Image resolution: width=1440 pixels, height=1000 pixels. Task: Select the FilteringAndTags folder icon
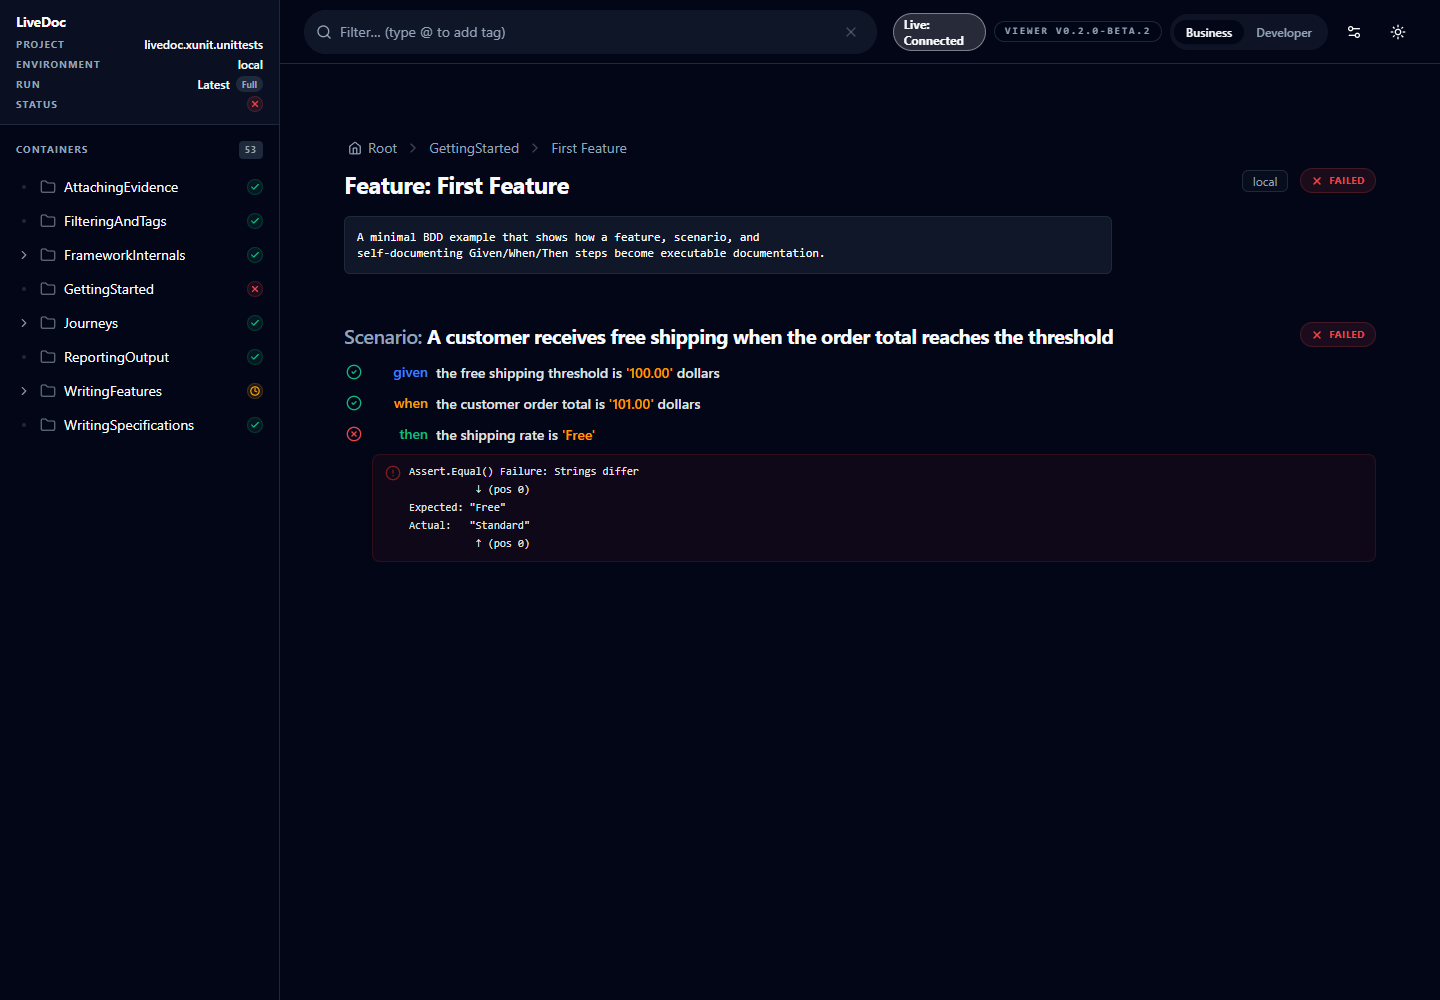point(48,221)
